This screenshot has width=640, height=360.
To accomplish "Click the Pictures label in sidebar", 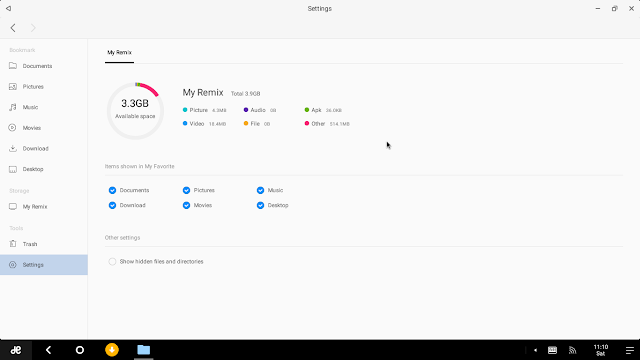I will pos(33,87).
